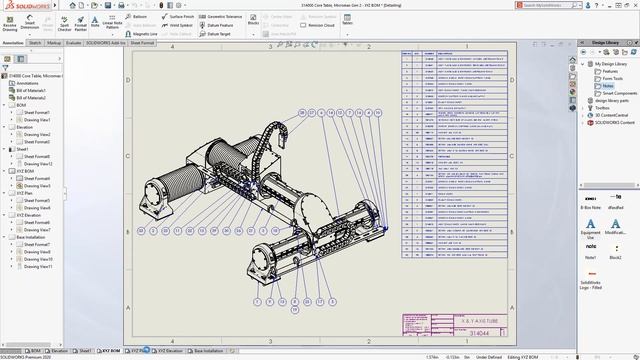Insert a Weld Symbol
Image resolution: width=640 pixels, height=360 pixels.
(177, 25)
